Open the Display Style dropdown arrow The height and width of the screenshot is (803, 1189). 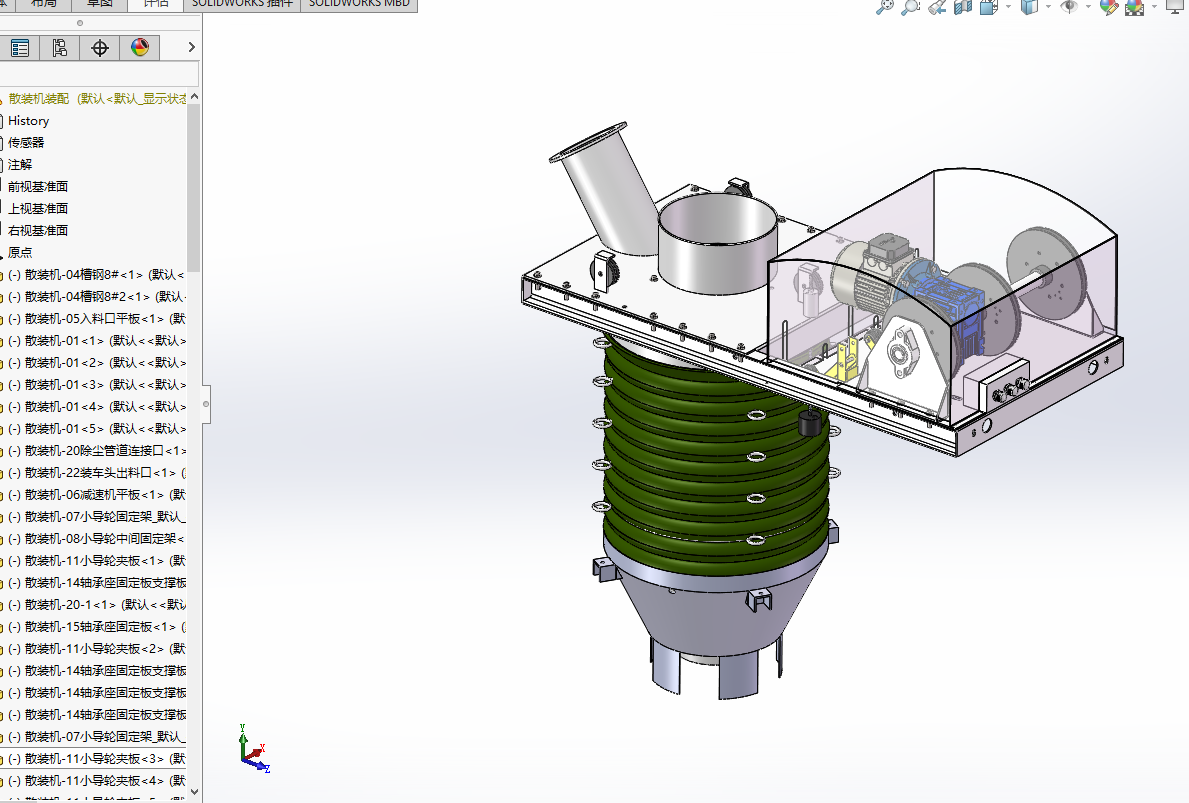pos(1049,7)
